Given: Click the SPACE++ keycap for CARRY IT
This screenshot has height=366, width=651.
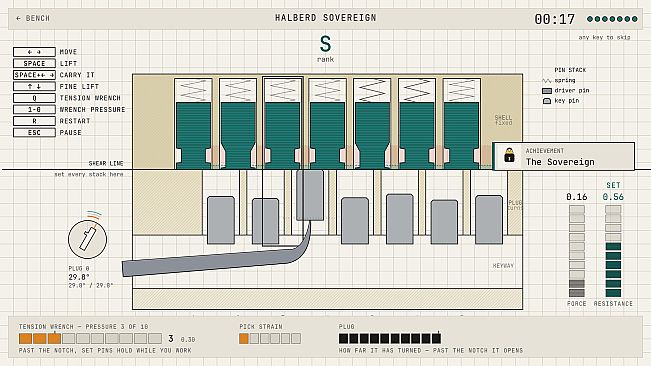Looking at the screenshot, I should pyautogui.click(x=34, y=75).
